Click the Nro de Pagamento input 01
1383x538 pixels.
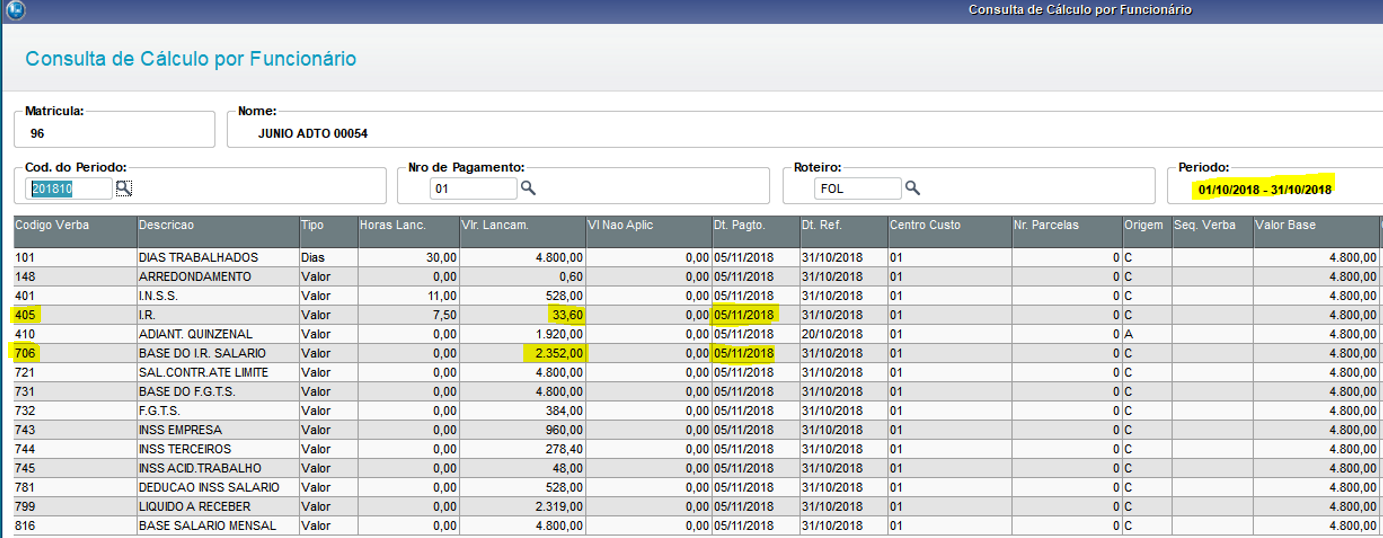474,188
